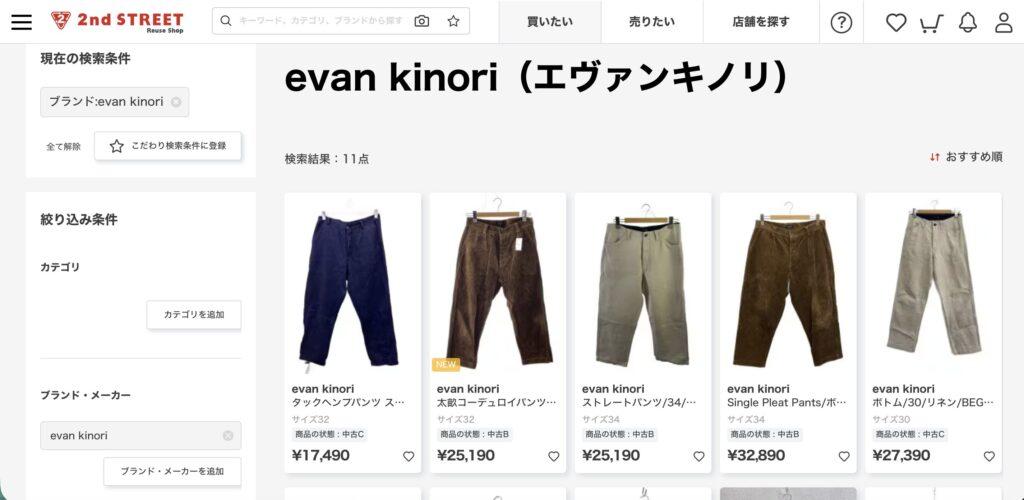Remove the ブランド:evan kinori filter chip
This screenshot has height=500, width=1024.
[176, 102]
